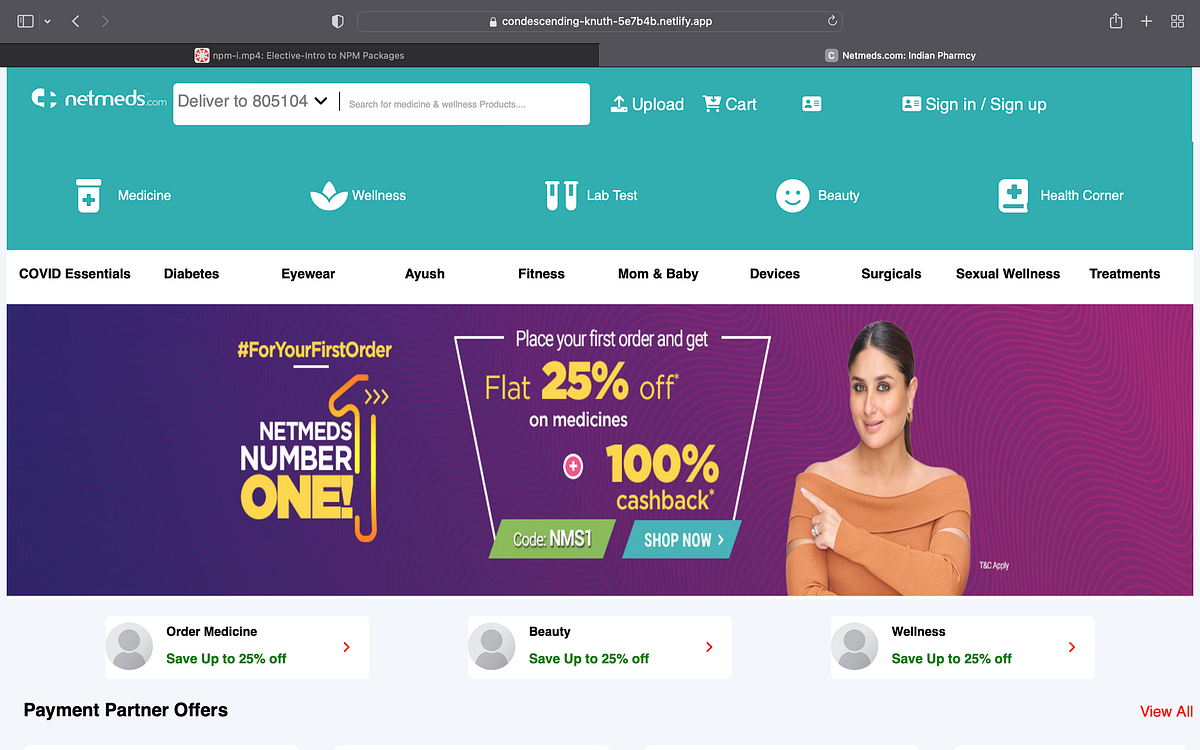Viewport: 1200px width, 750px height.
Task: Switch to the Netmeds.com Indian Pharmacy tab
Action: point(900,56)
